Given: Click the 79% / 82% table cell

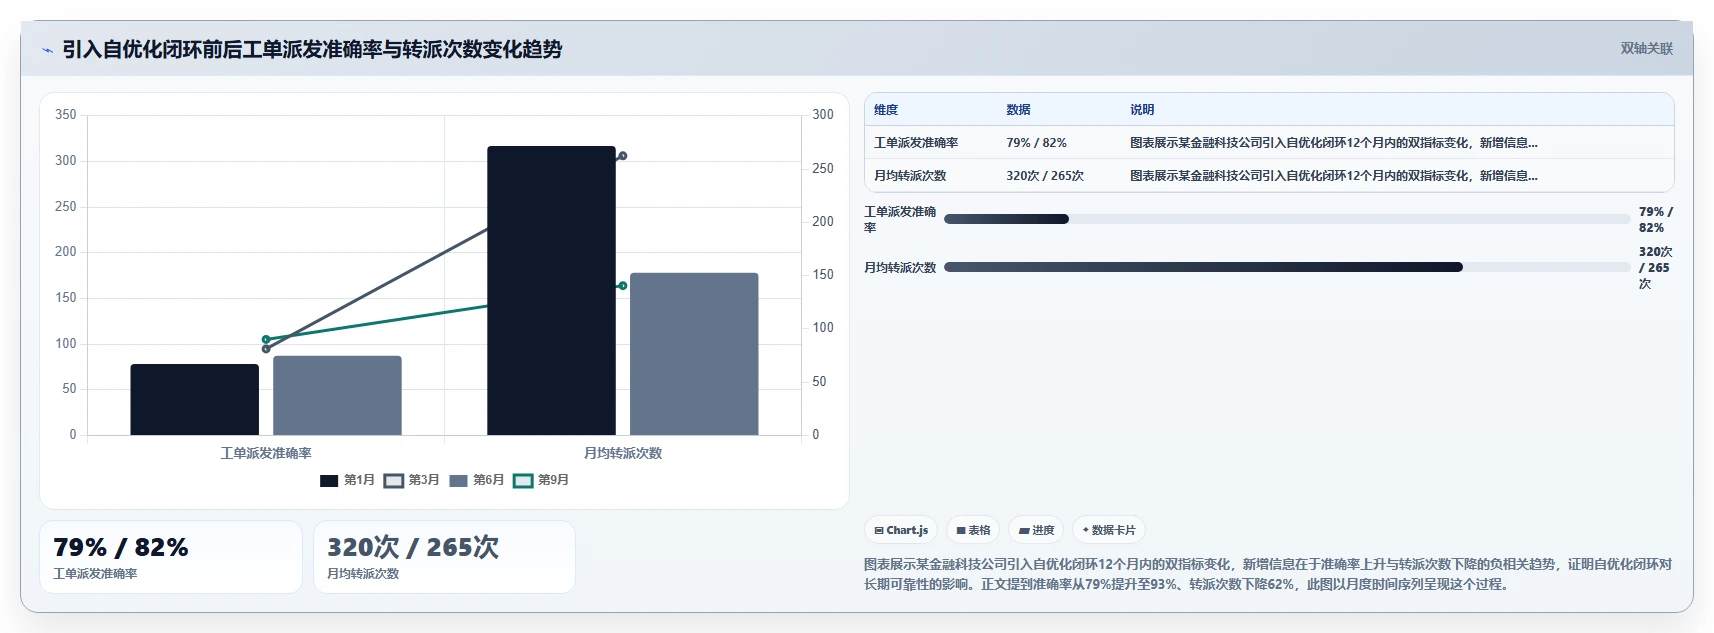Looking at the screenshot, I should pyautogui.click(x=1036, y=143).
